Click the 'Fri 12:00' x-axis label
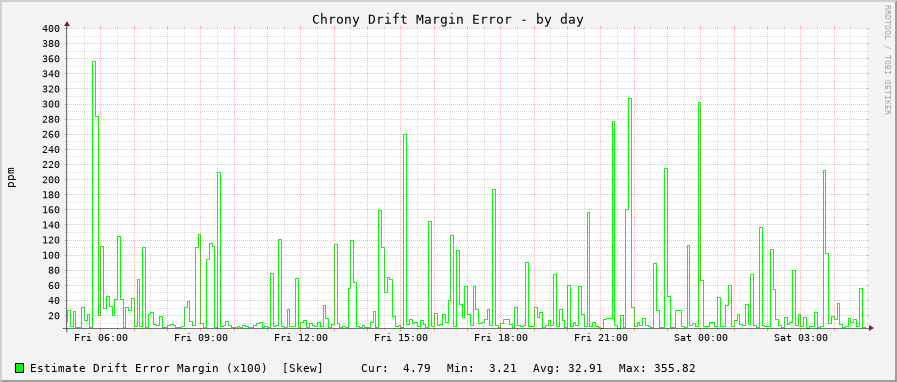The width and height of the screenshot is (897, 382). (x=301, y=338)
